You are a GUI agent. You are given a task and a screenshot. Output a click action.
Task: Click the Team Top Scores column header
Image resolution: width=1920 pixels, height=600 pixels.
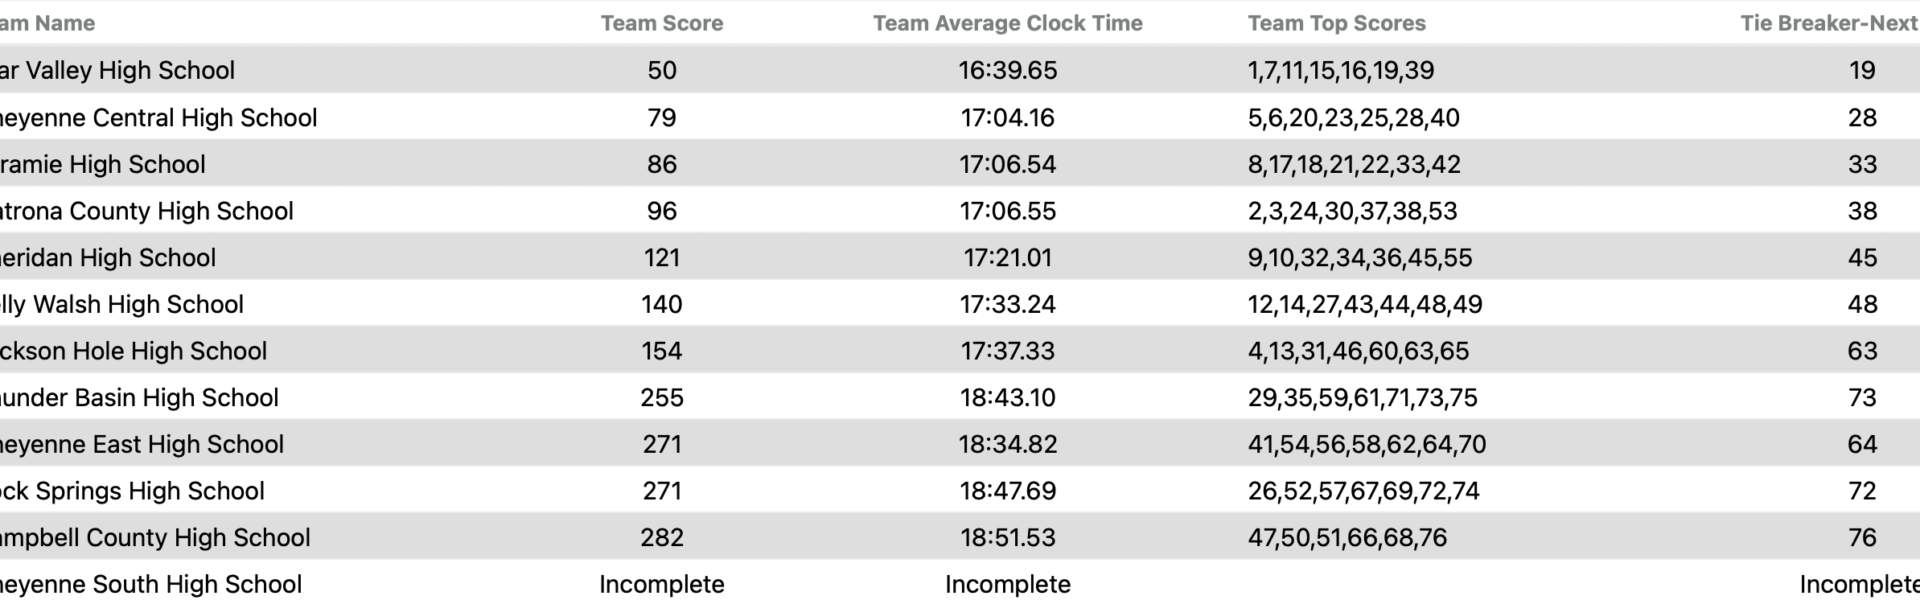pyautogui.click(x=1336, y=23)
